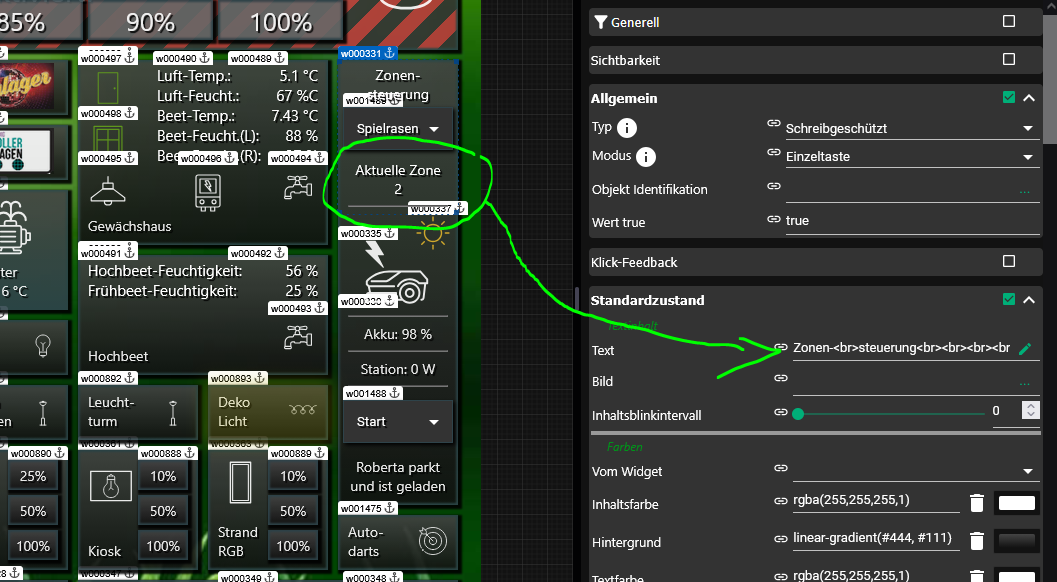Click the Leuchtturm lamp icon
1057x582 pixels.
(x=173, y=412)
